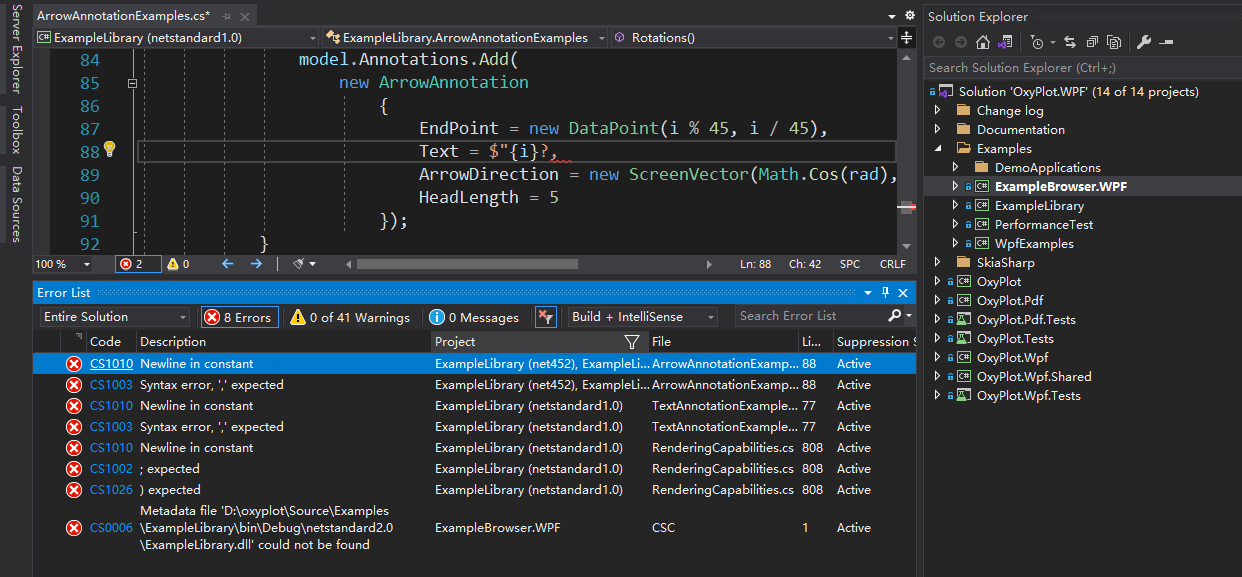Open the Error List window options dropdown
1242x577 pixels.
point(870,292)
